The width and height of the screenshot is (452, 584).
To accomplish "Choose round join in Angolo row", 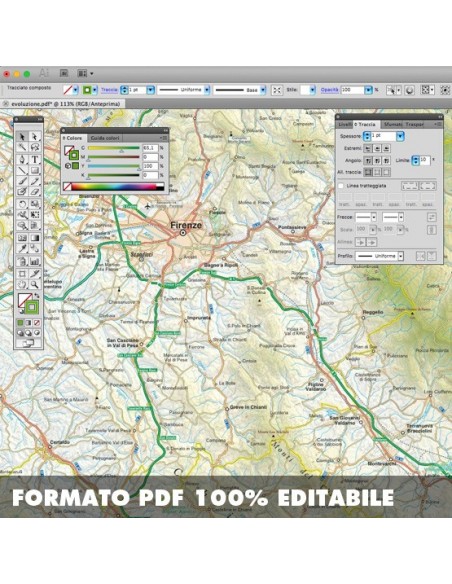I will point(377,161).
